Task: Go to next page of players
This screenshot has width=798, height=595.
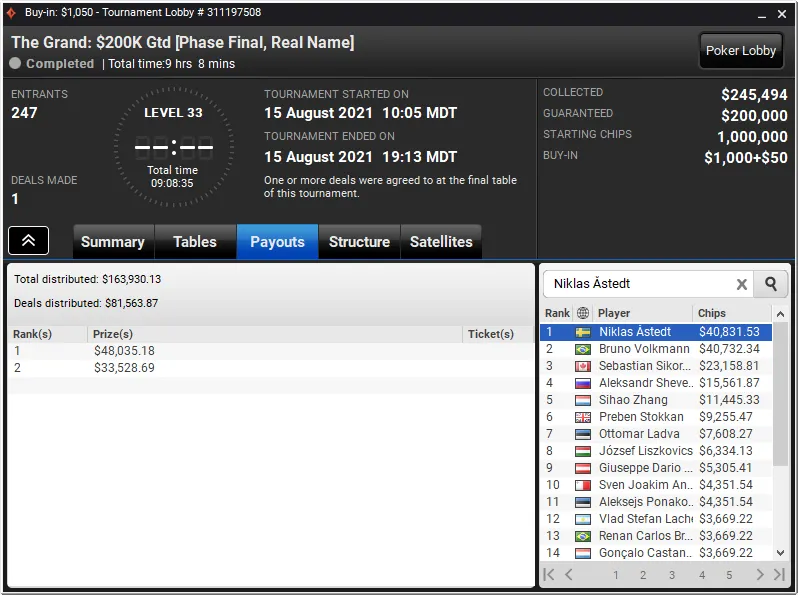Action: pyautogui.click(x=759, y=575)
